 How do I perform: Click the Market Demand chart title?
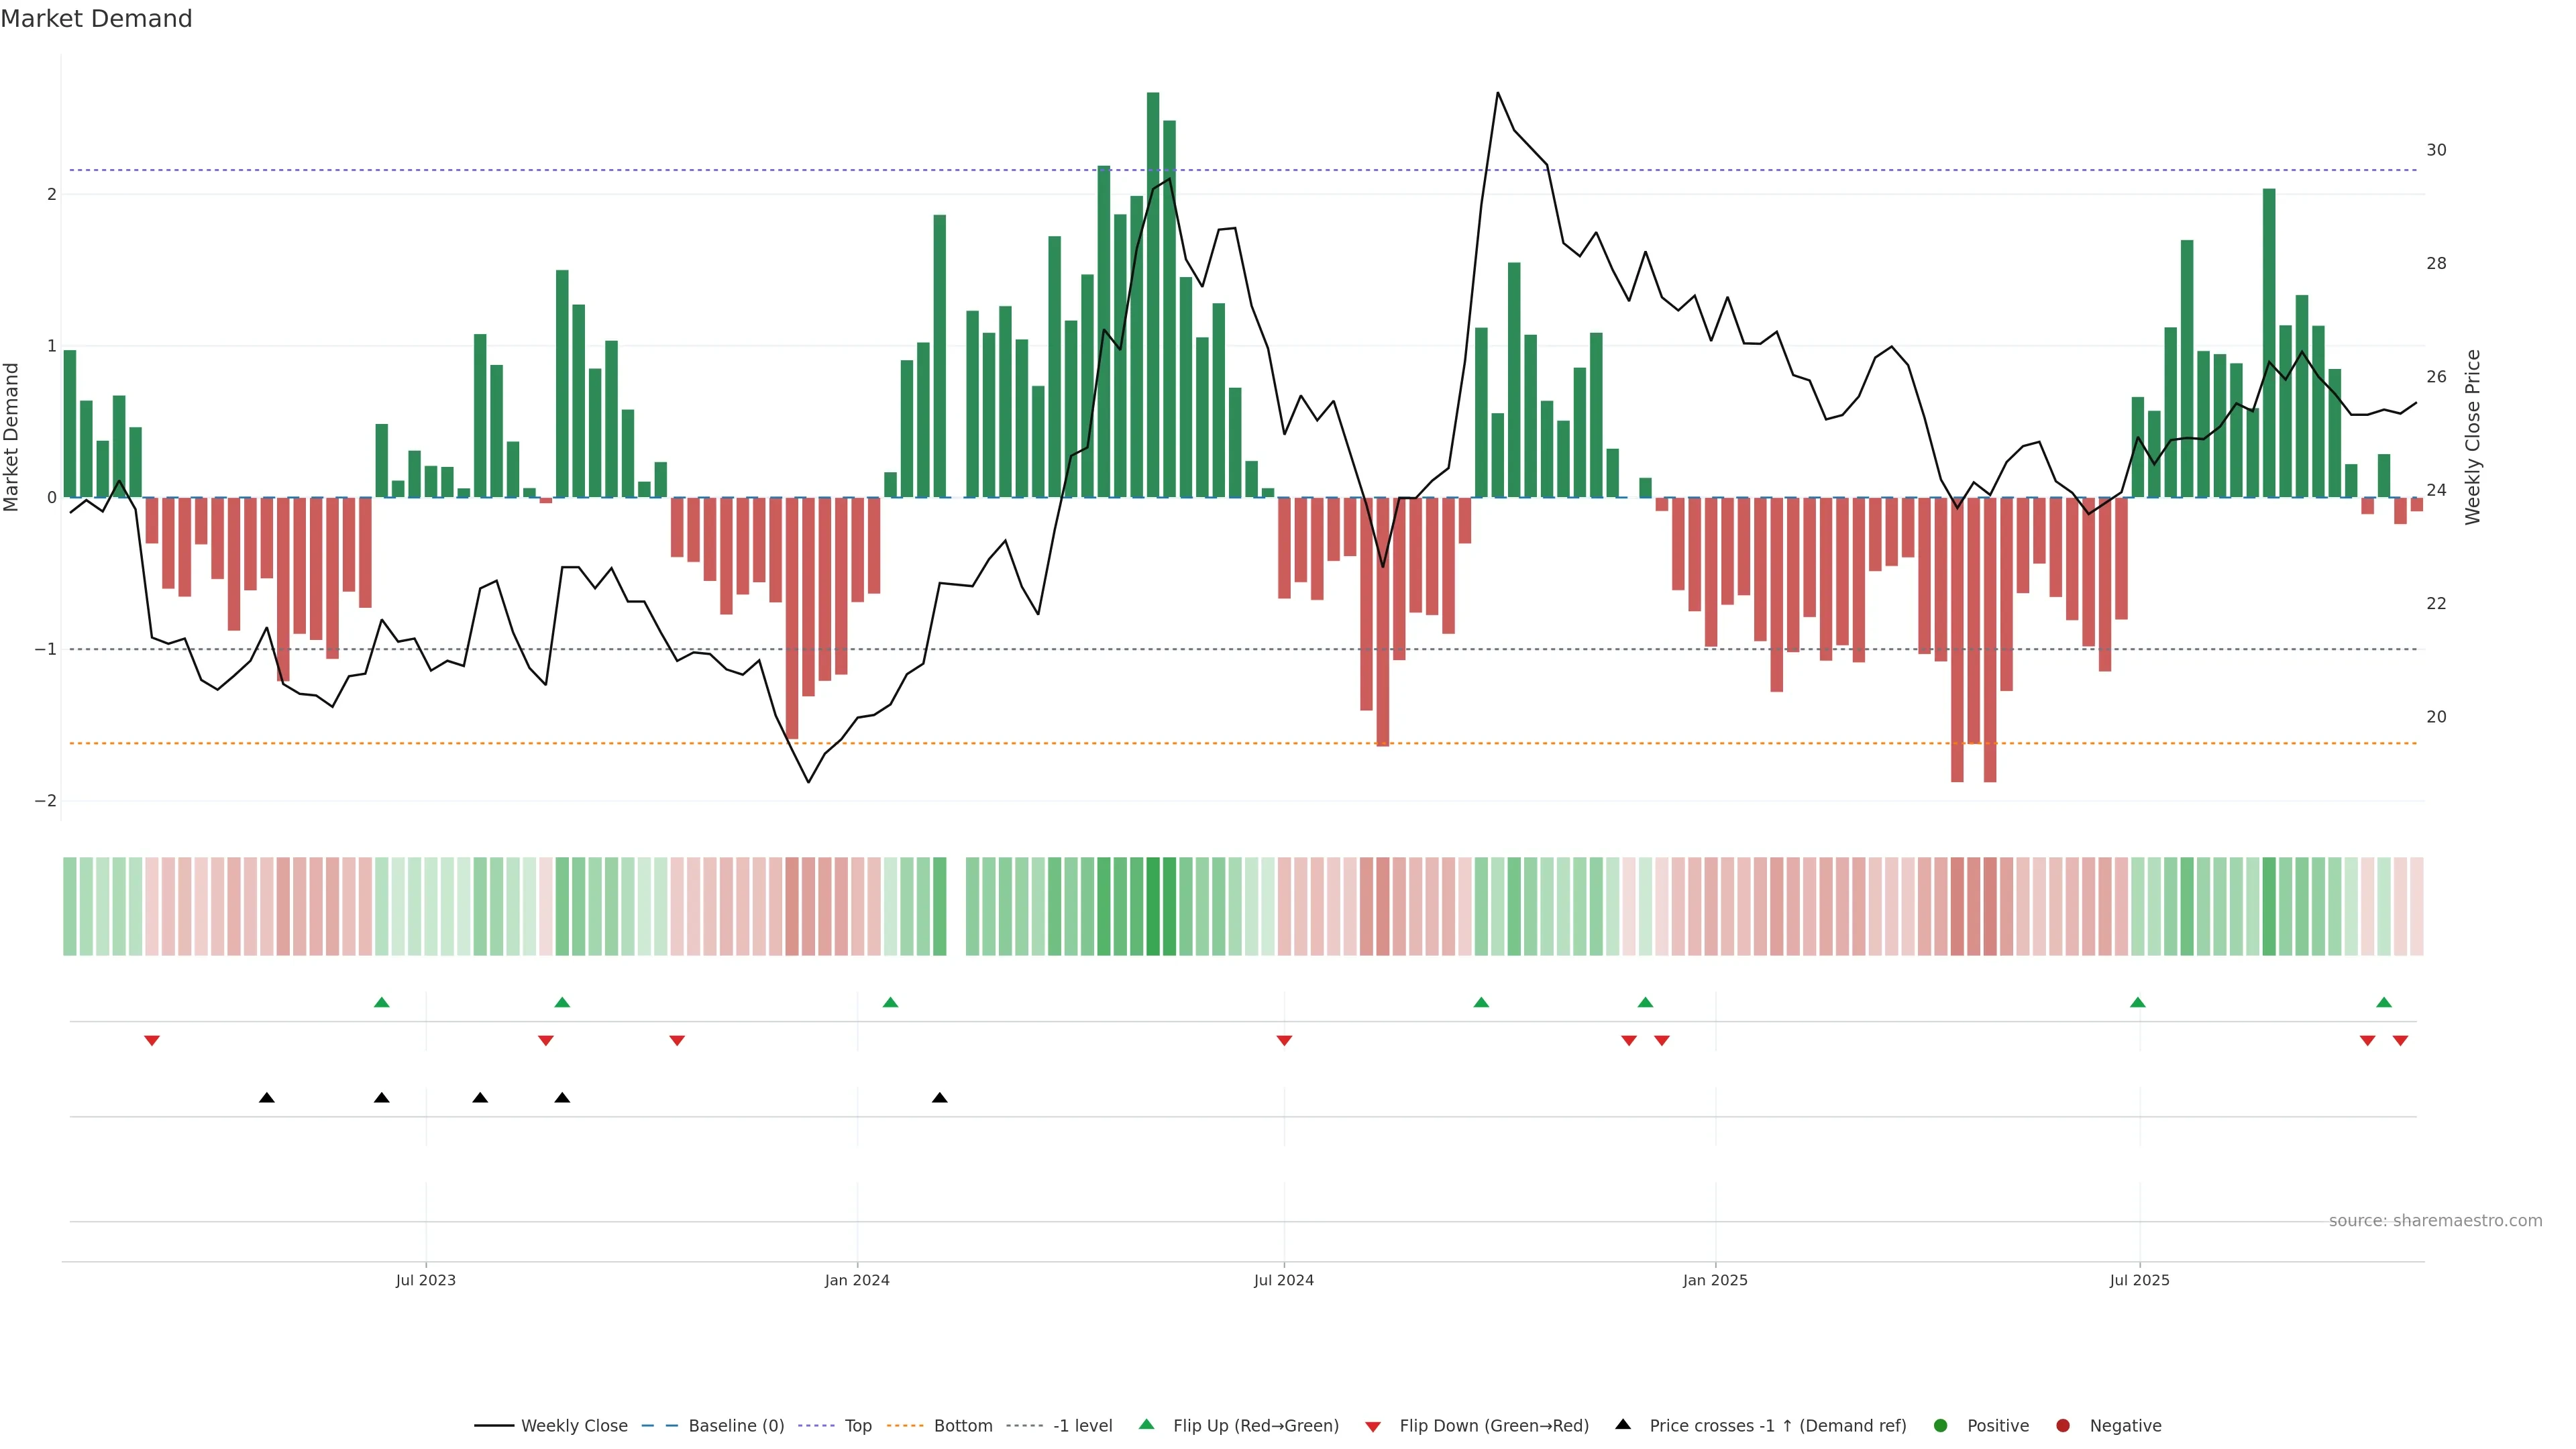(96, 19)
